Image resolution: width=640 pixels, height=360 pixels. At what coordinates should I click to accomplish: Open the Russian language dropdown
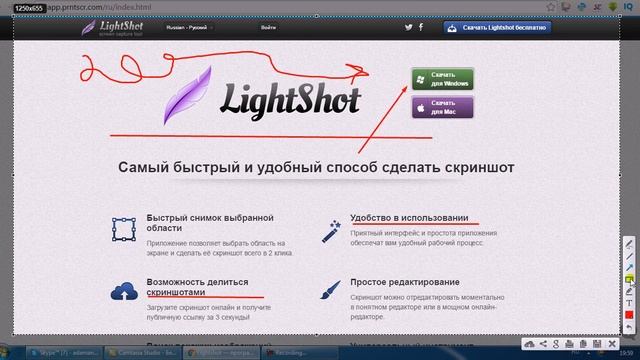[189, 28]
